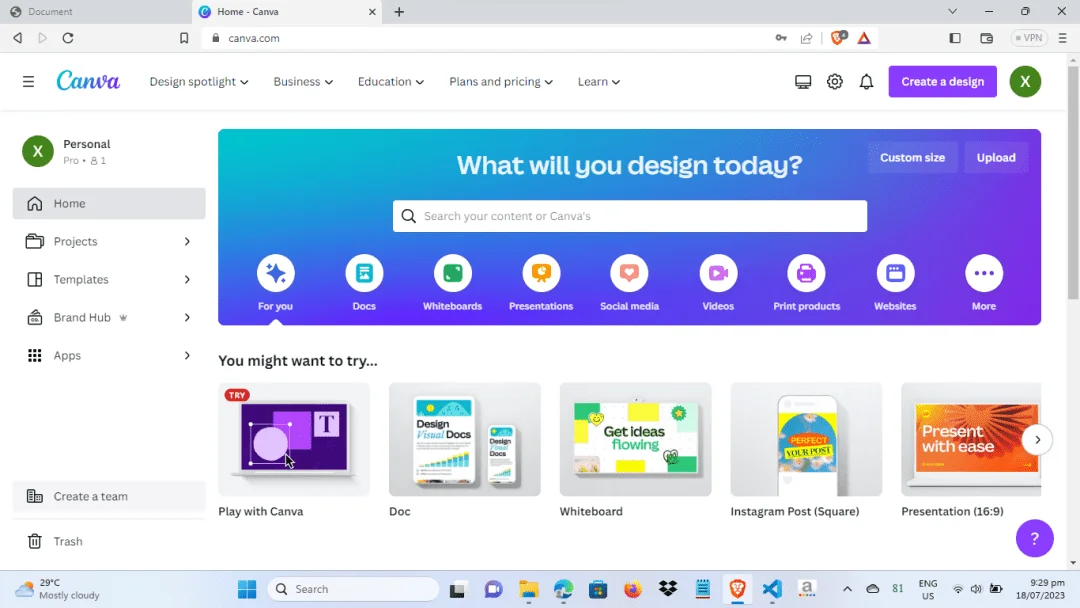Click Create a team in sidebar

coord(109,496)
